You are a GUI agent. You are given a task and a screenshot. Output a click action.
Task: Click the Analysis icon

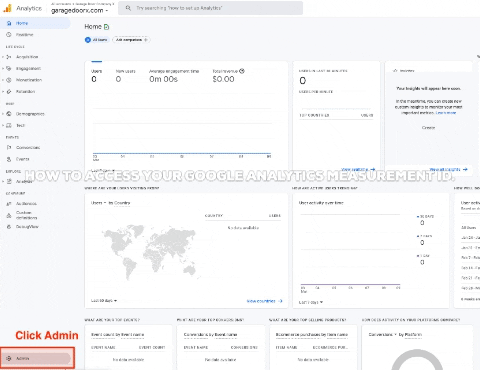(9, 181)
